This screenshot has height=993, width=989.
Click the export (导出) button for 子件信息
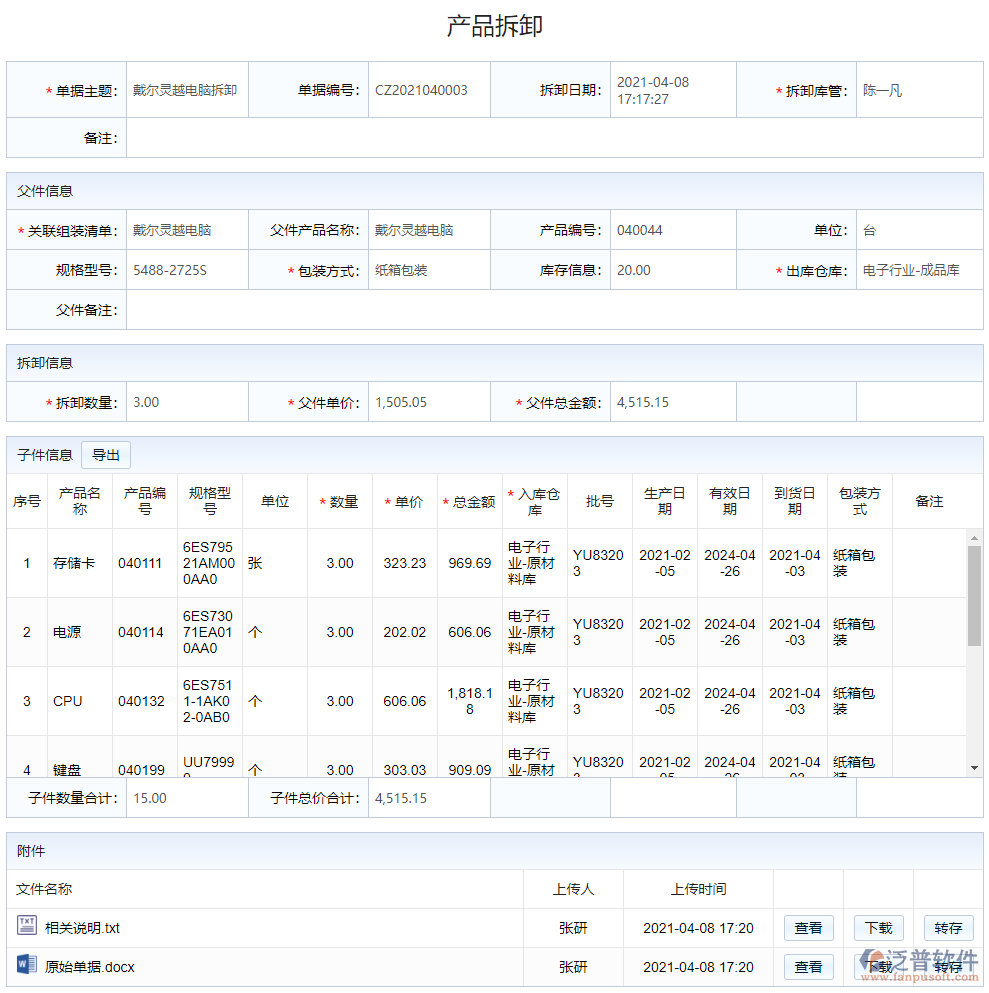[105, 454]
